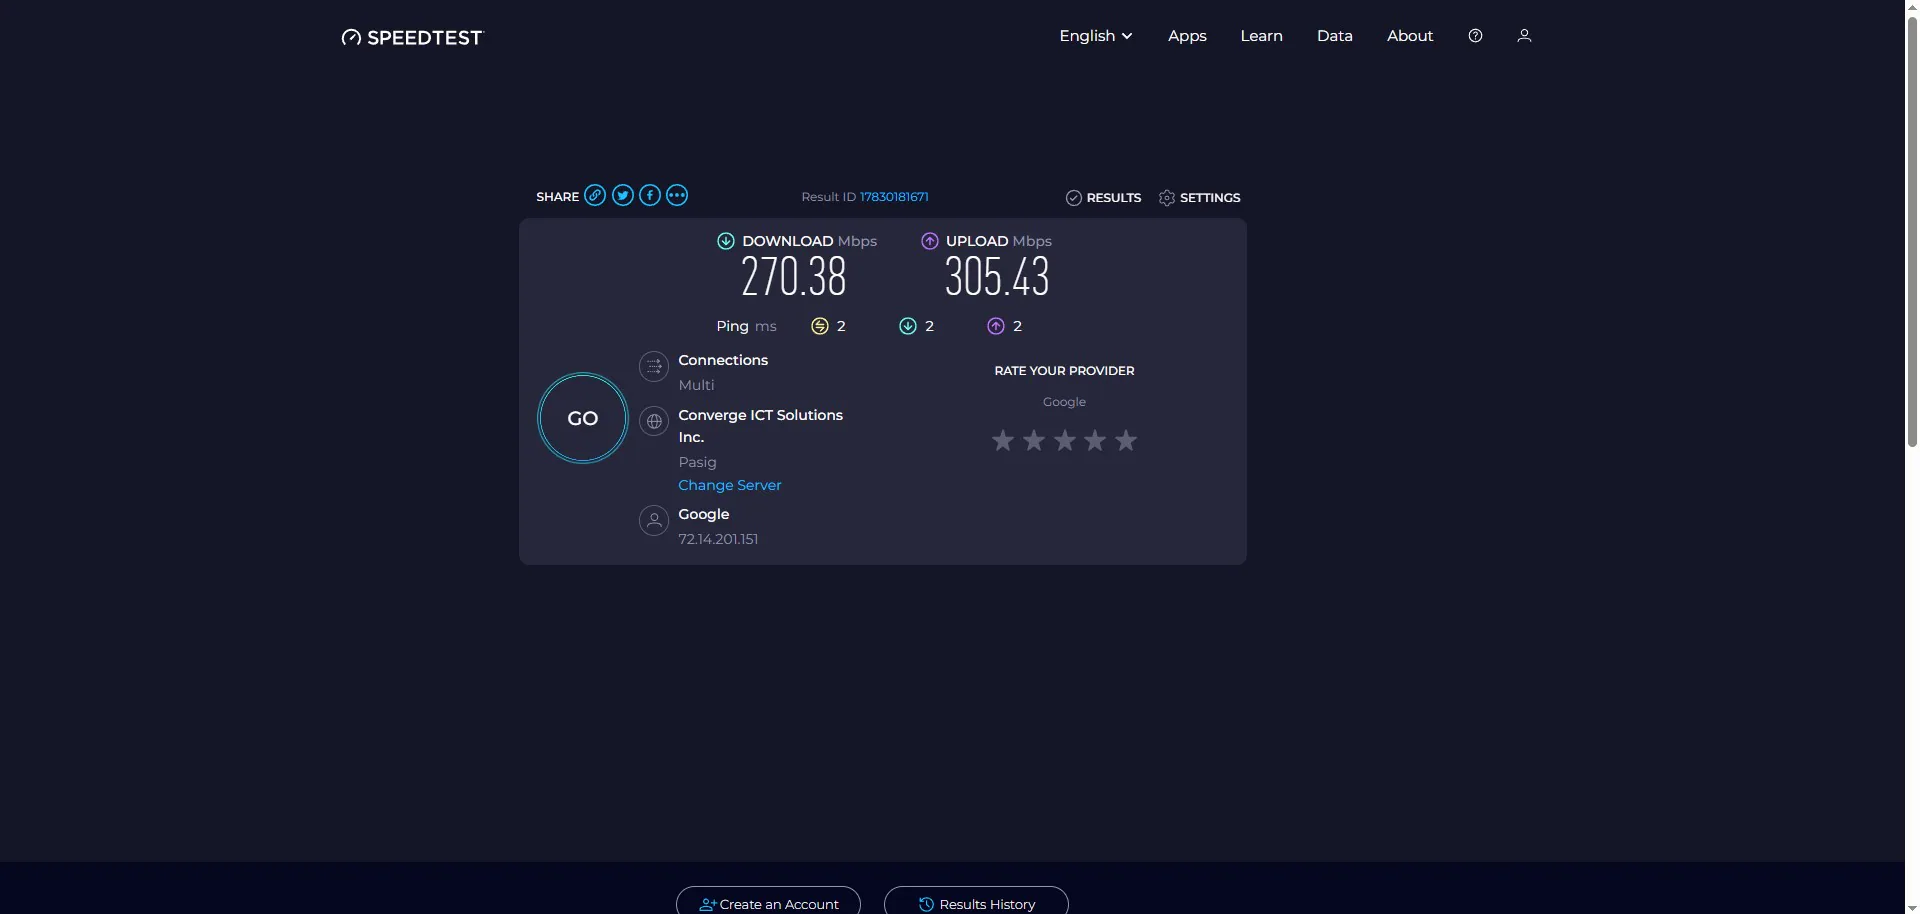Open SETTINGS page
This screenshot has height=914, width=1920.
tap(1199, 198)
